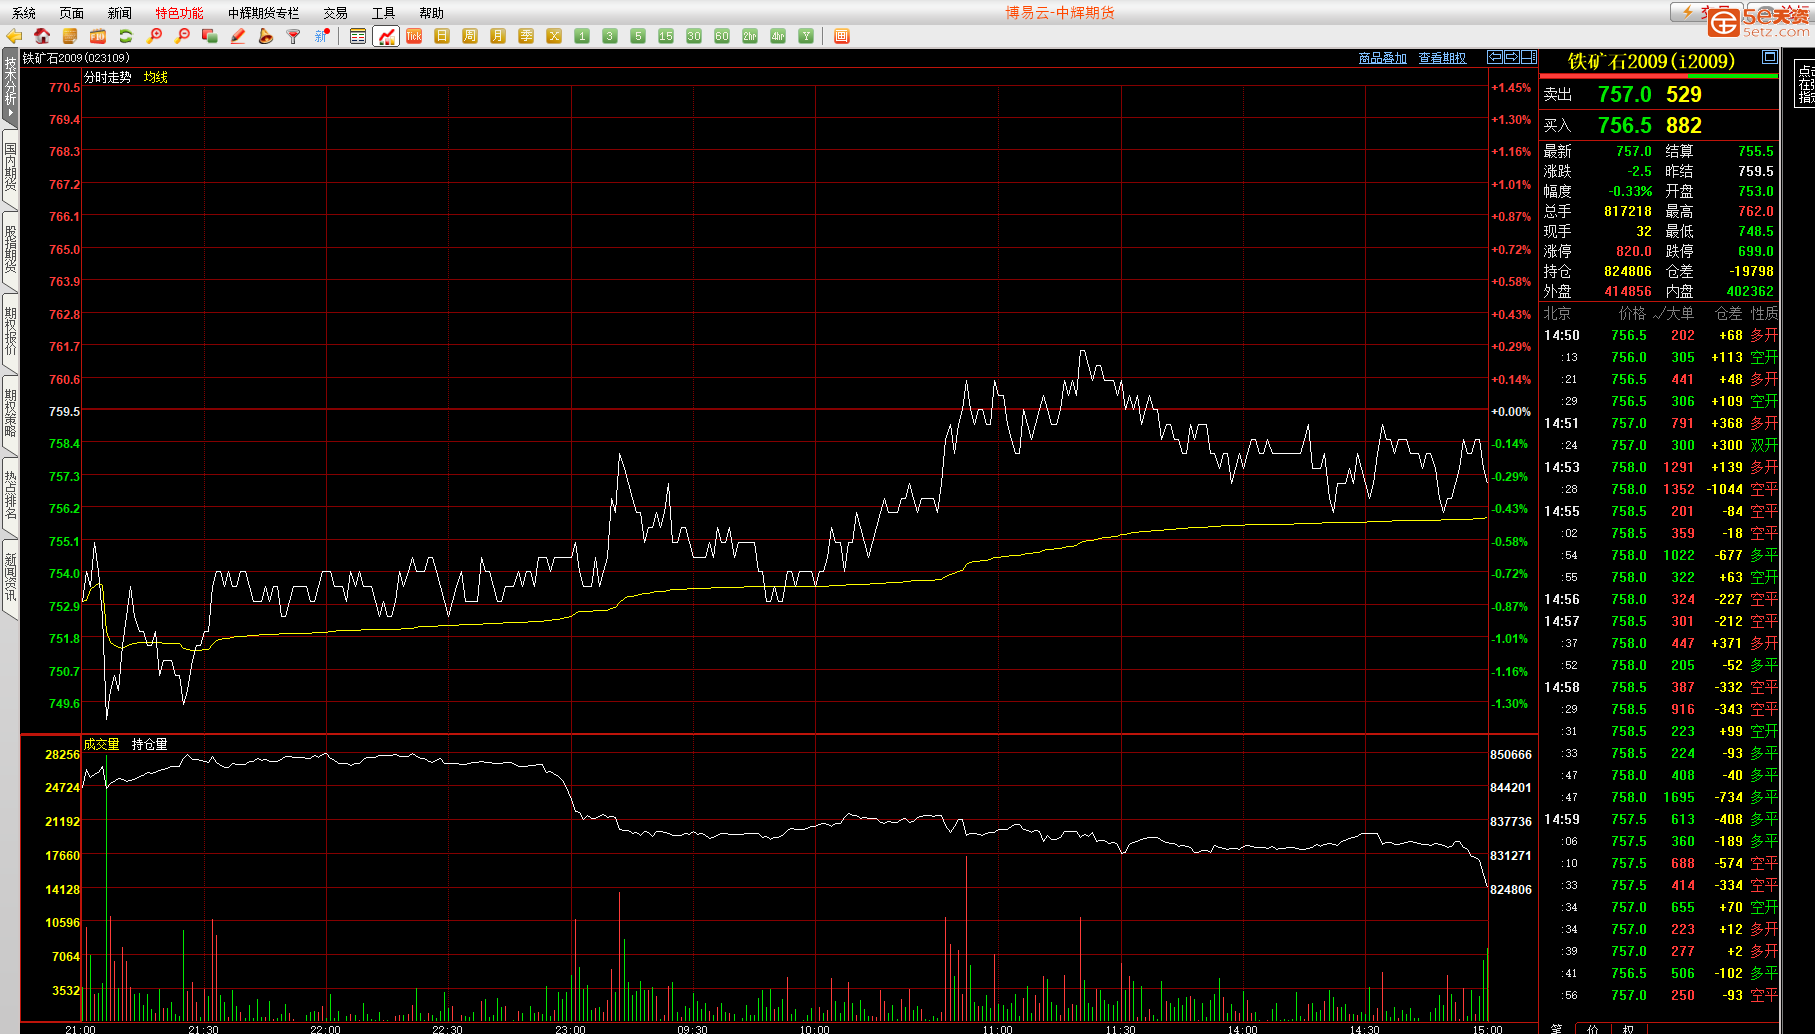Viewport: 1815px width, 1034px height.
Task: Open the 页面 menu
Action: [x=72, y=13]
